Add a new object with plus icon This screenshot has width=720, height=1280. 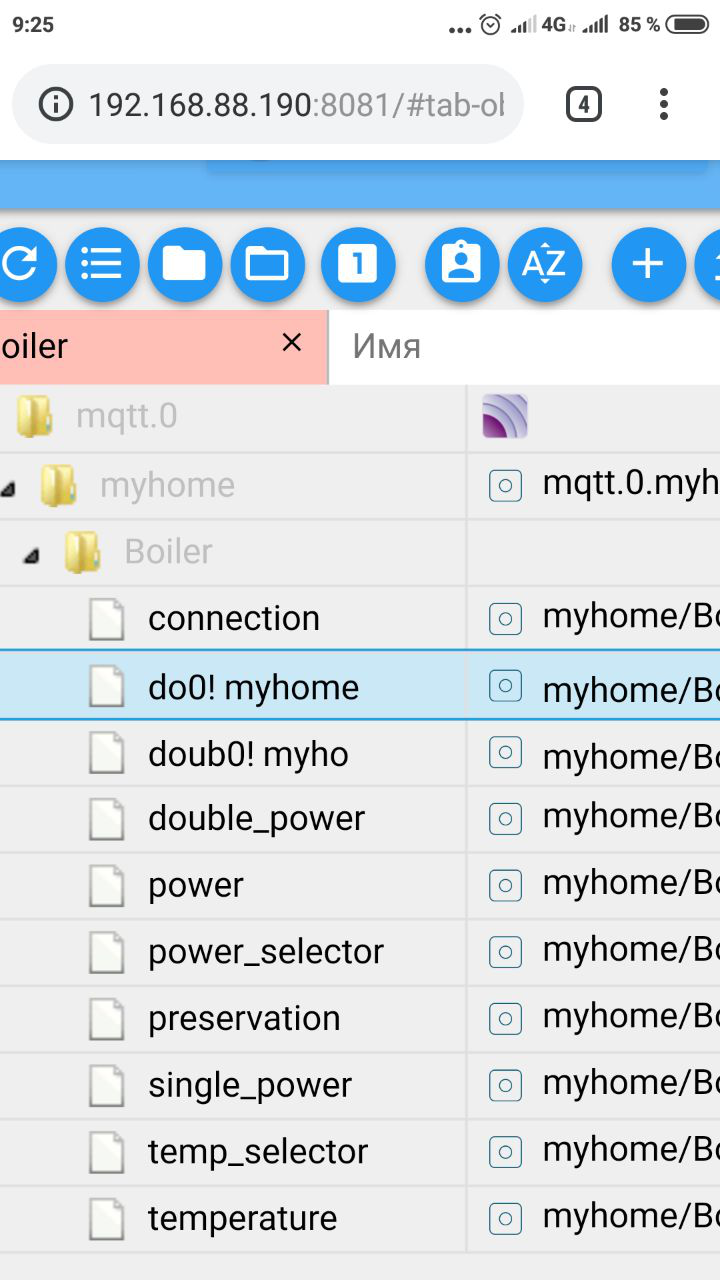[648, 264]
